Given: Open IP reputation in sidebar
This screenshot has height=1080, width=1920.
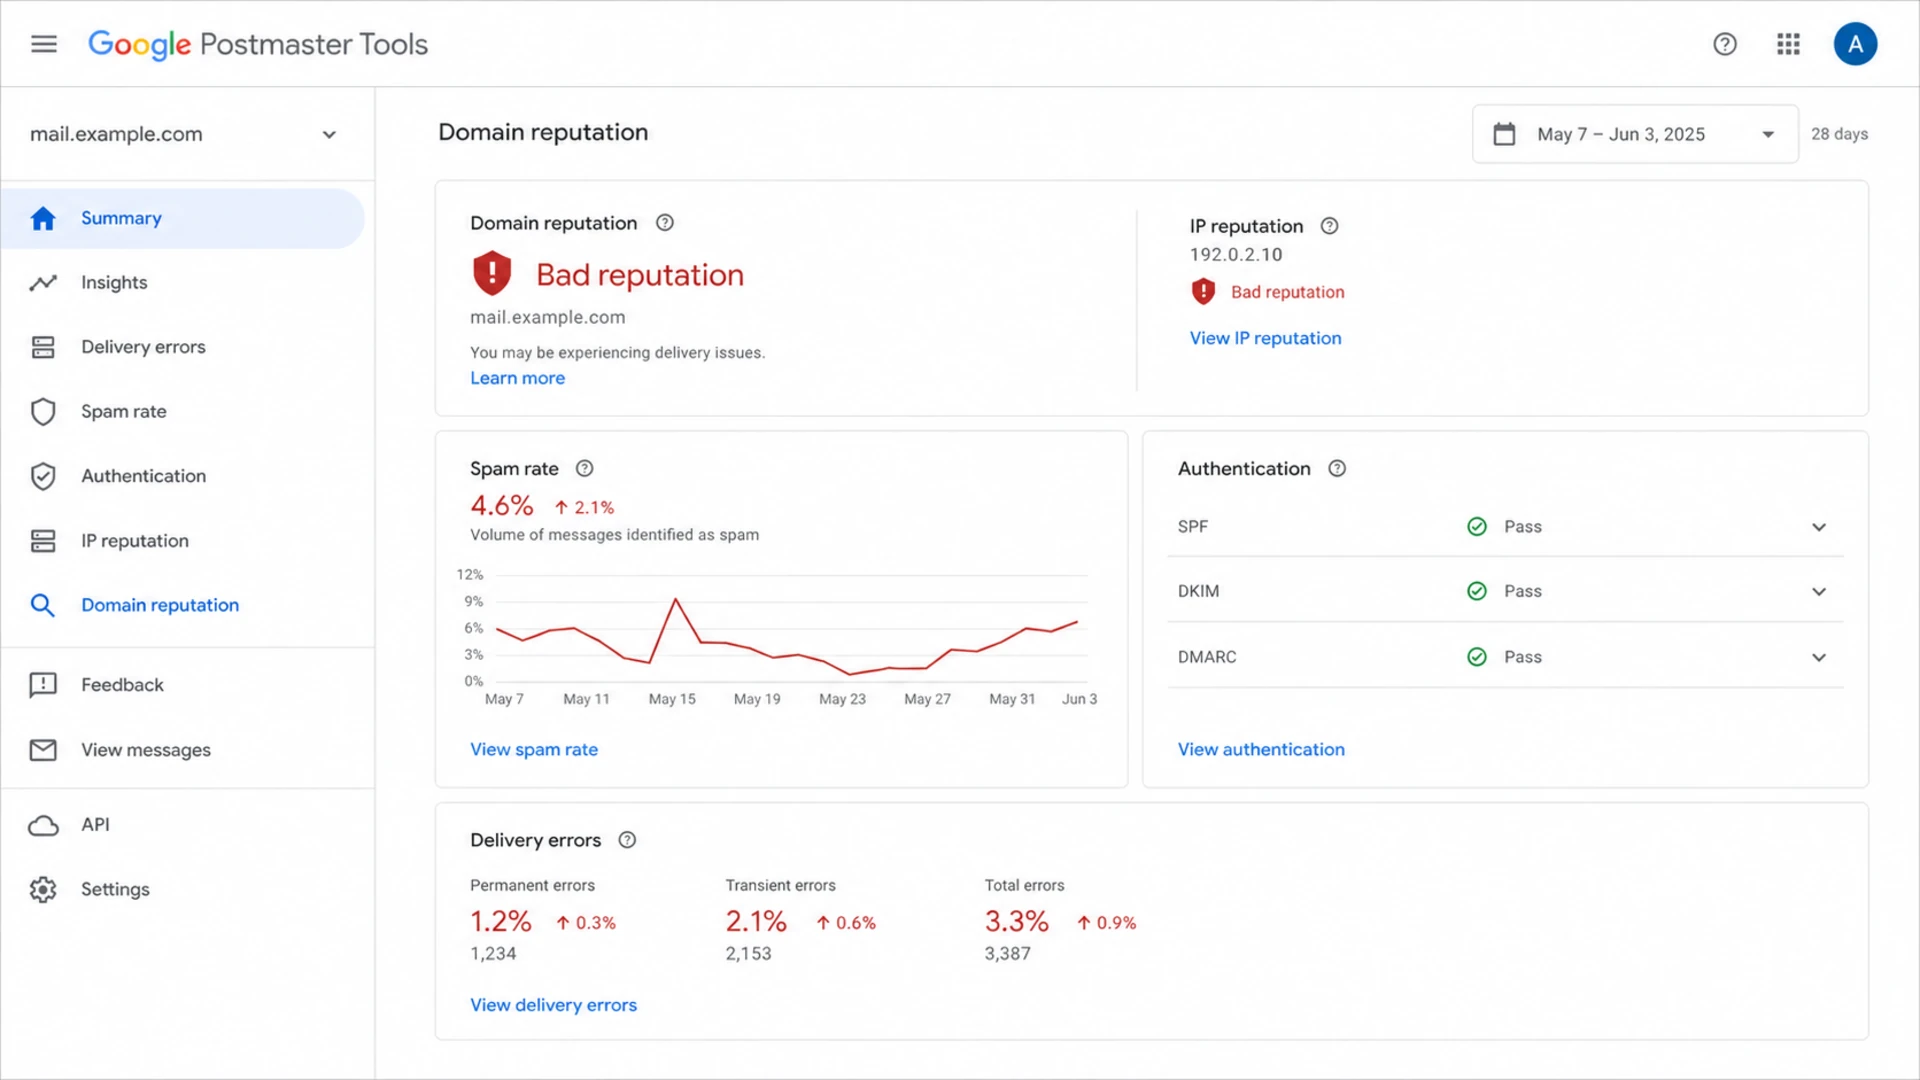Looking at the screenshot, I should (x=135, y=541).
